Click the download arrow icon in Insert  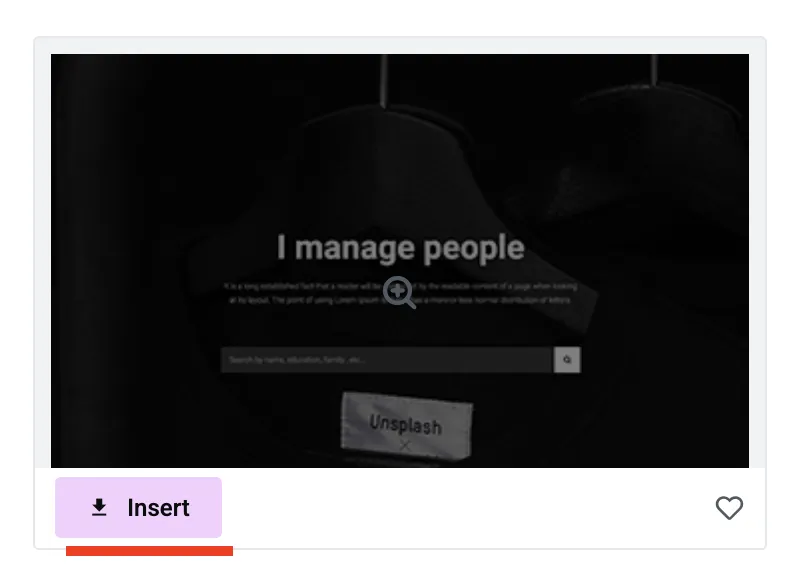coord(99,508)
